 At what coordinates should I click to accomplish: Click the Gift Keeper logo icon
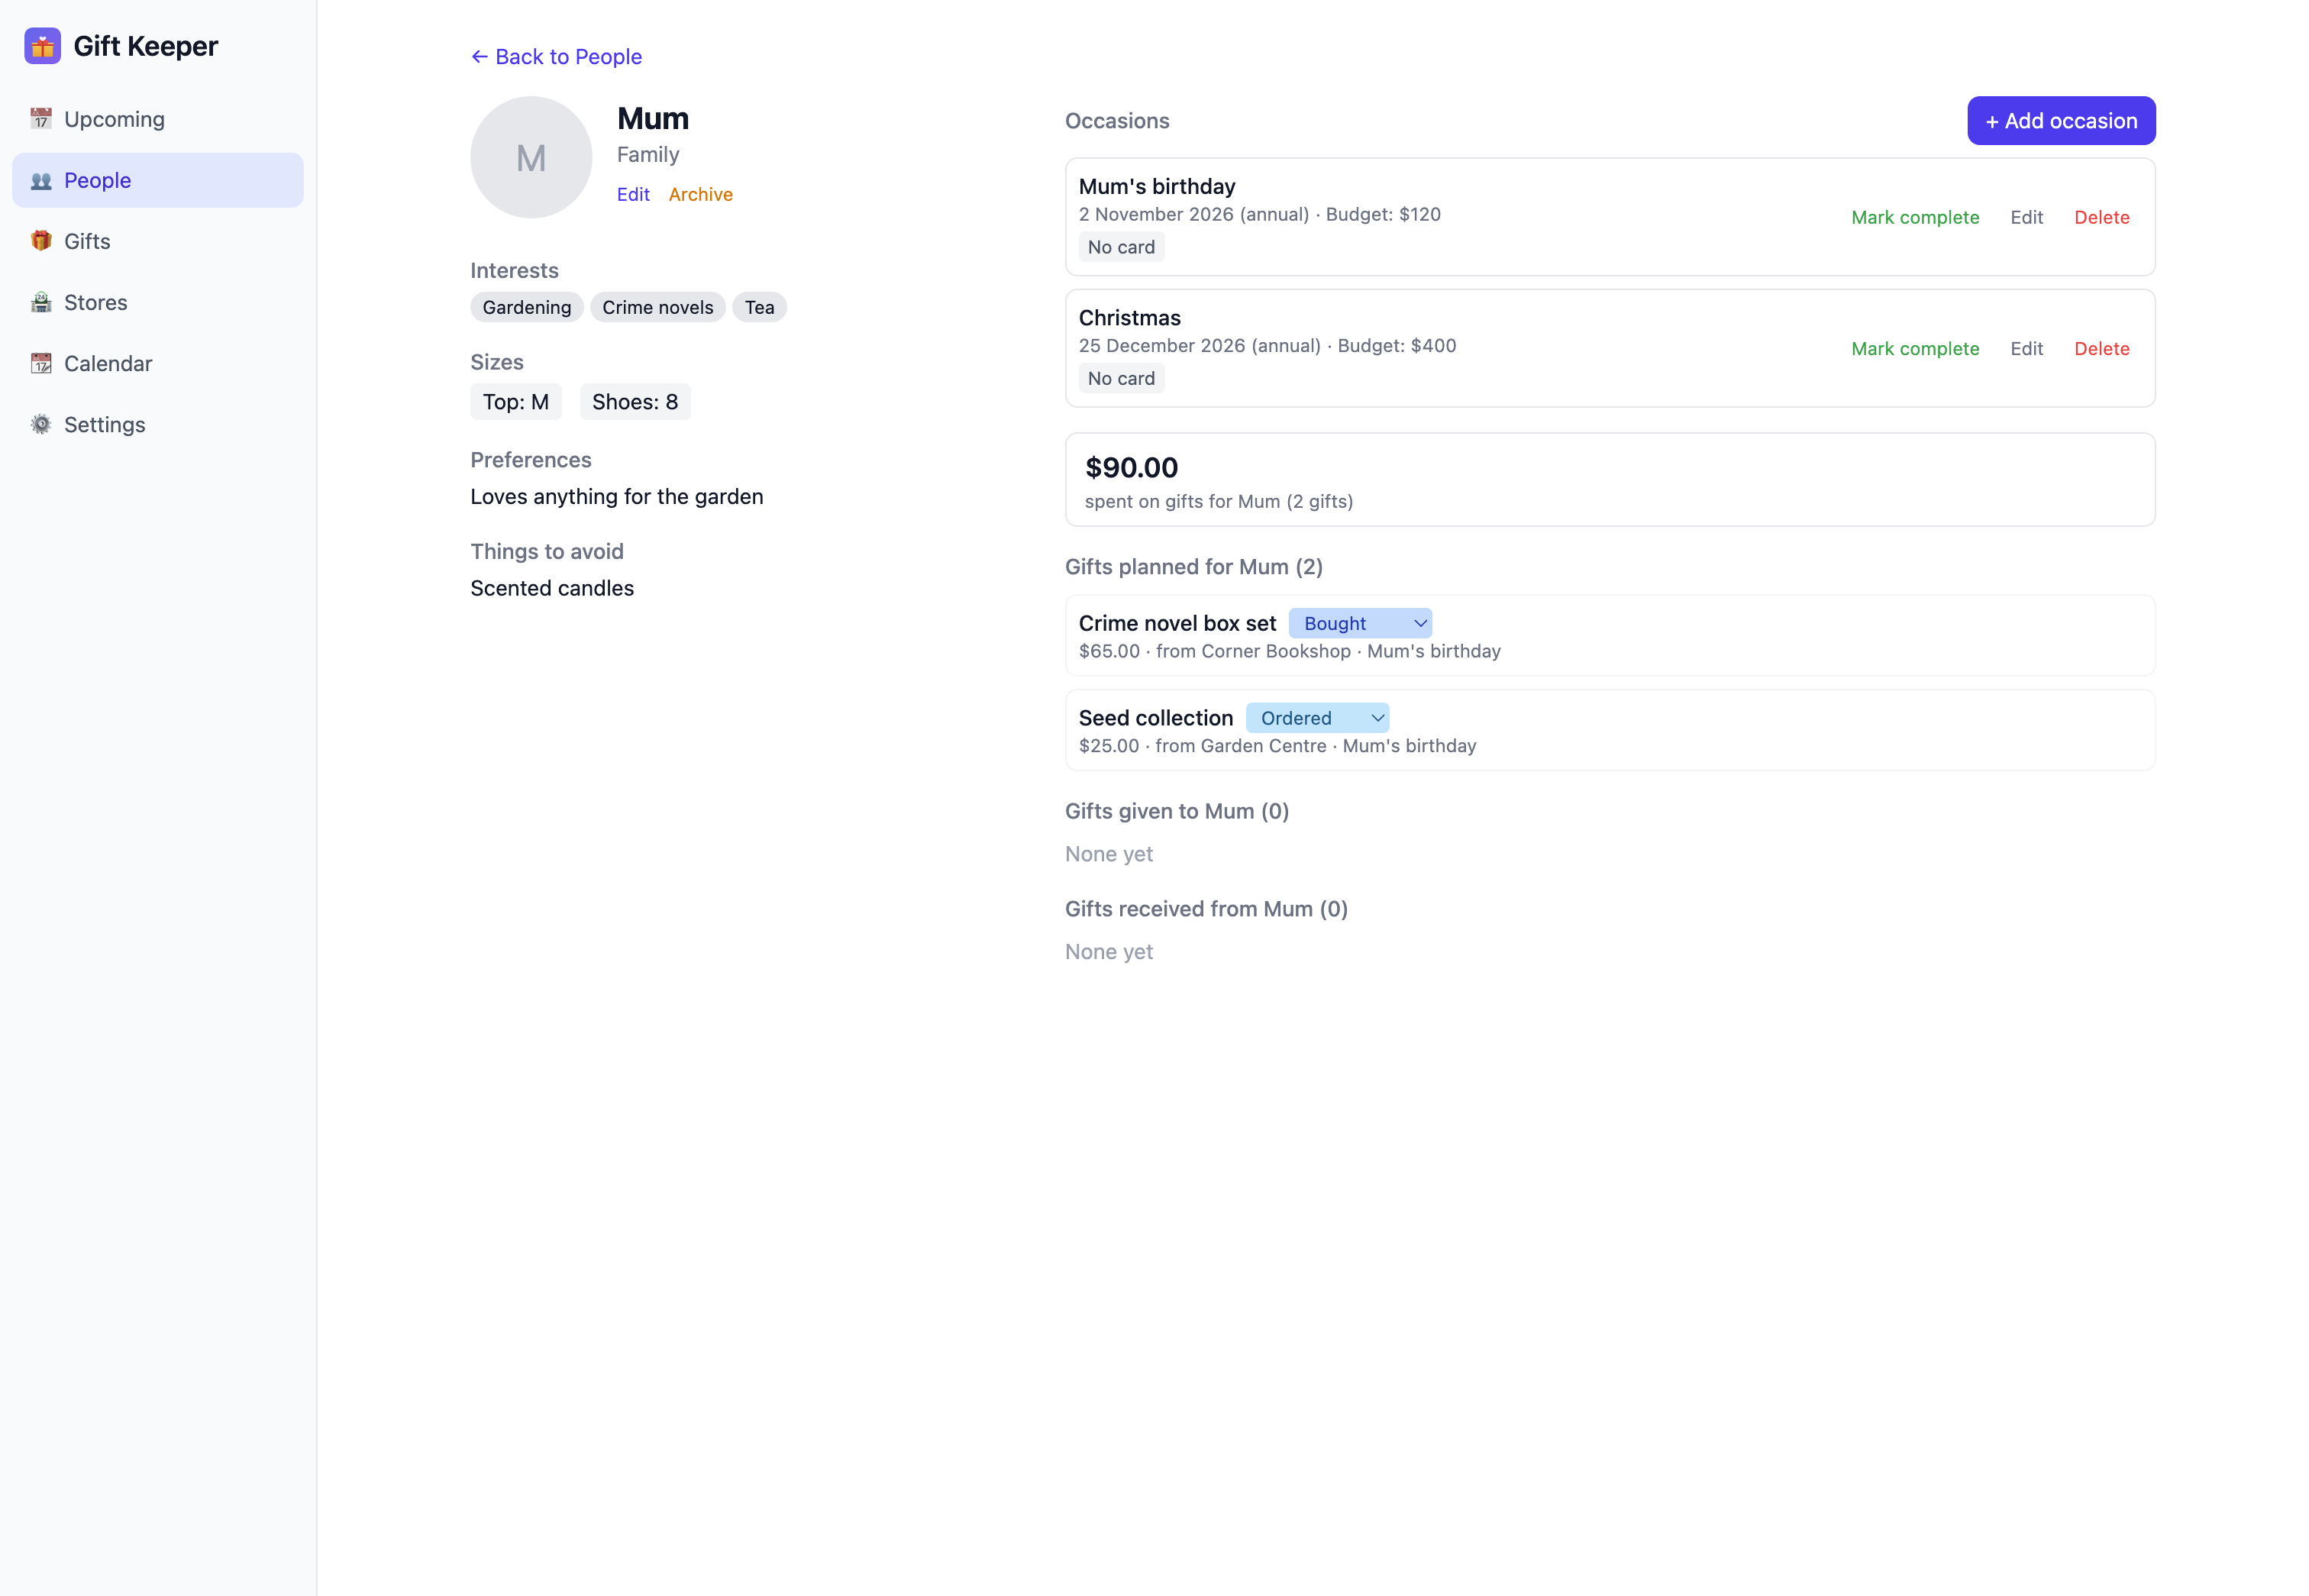pyautogui.click(x=42, y=46)
